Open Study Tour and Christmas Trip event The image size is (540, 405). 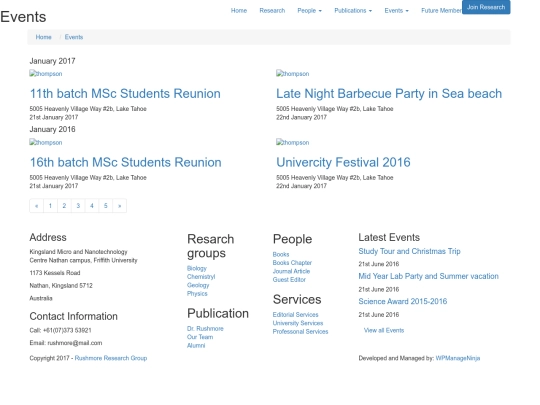pyautogui.click(x=409, y=251)
